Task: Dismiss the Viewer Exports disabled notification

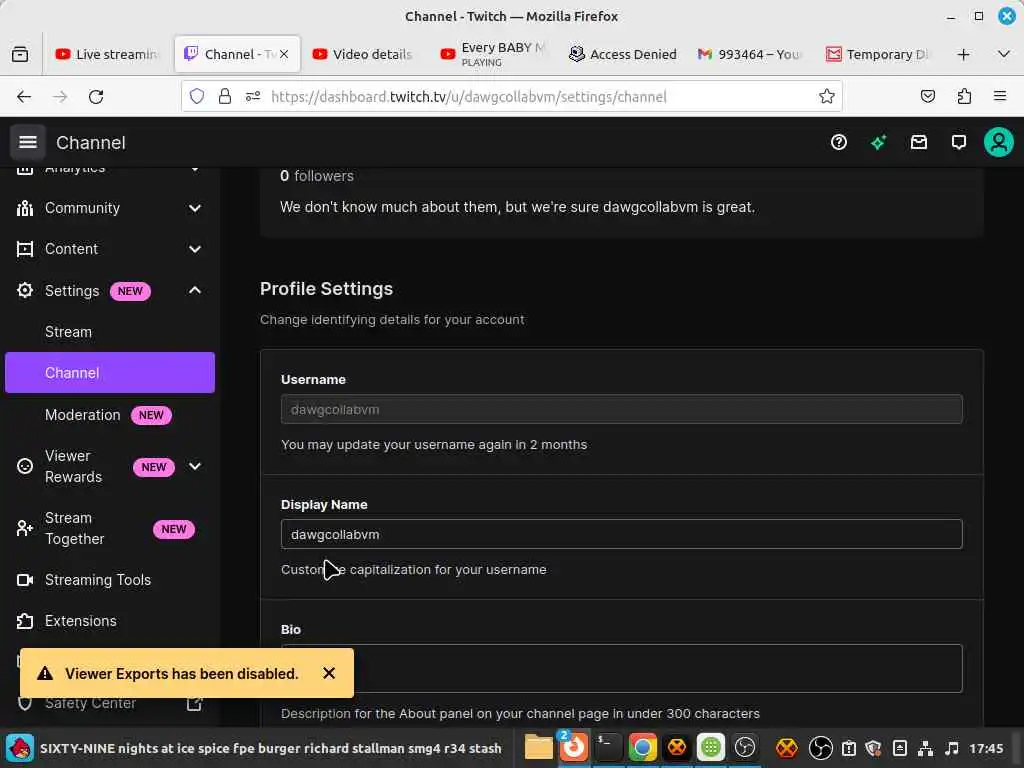Action: (329, 673)
